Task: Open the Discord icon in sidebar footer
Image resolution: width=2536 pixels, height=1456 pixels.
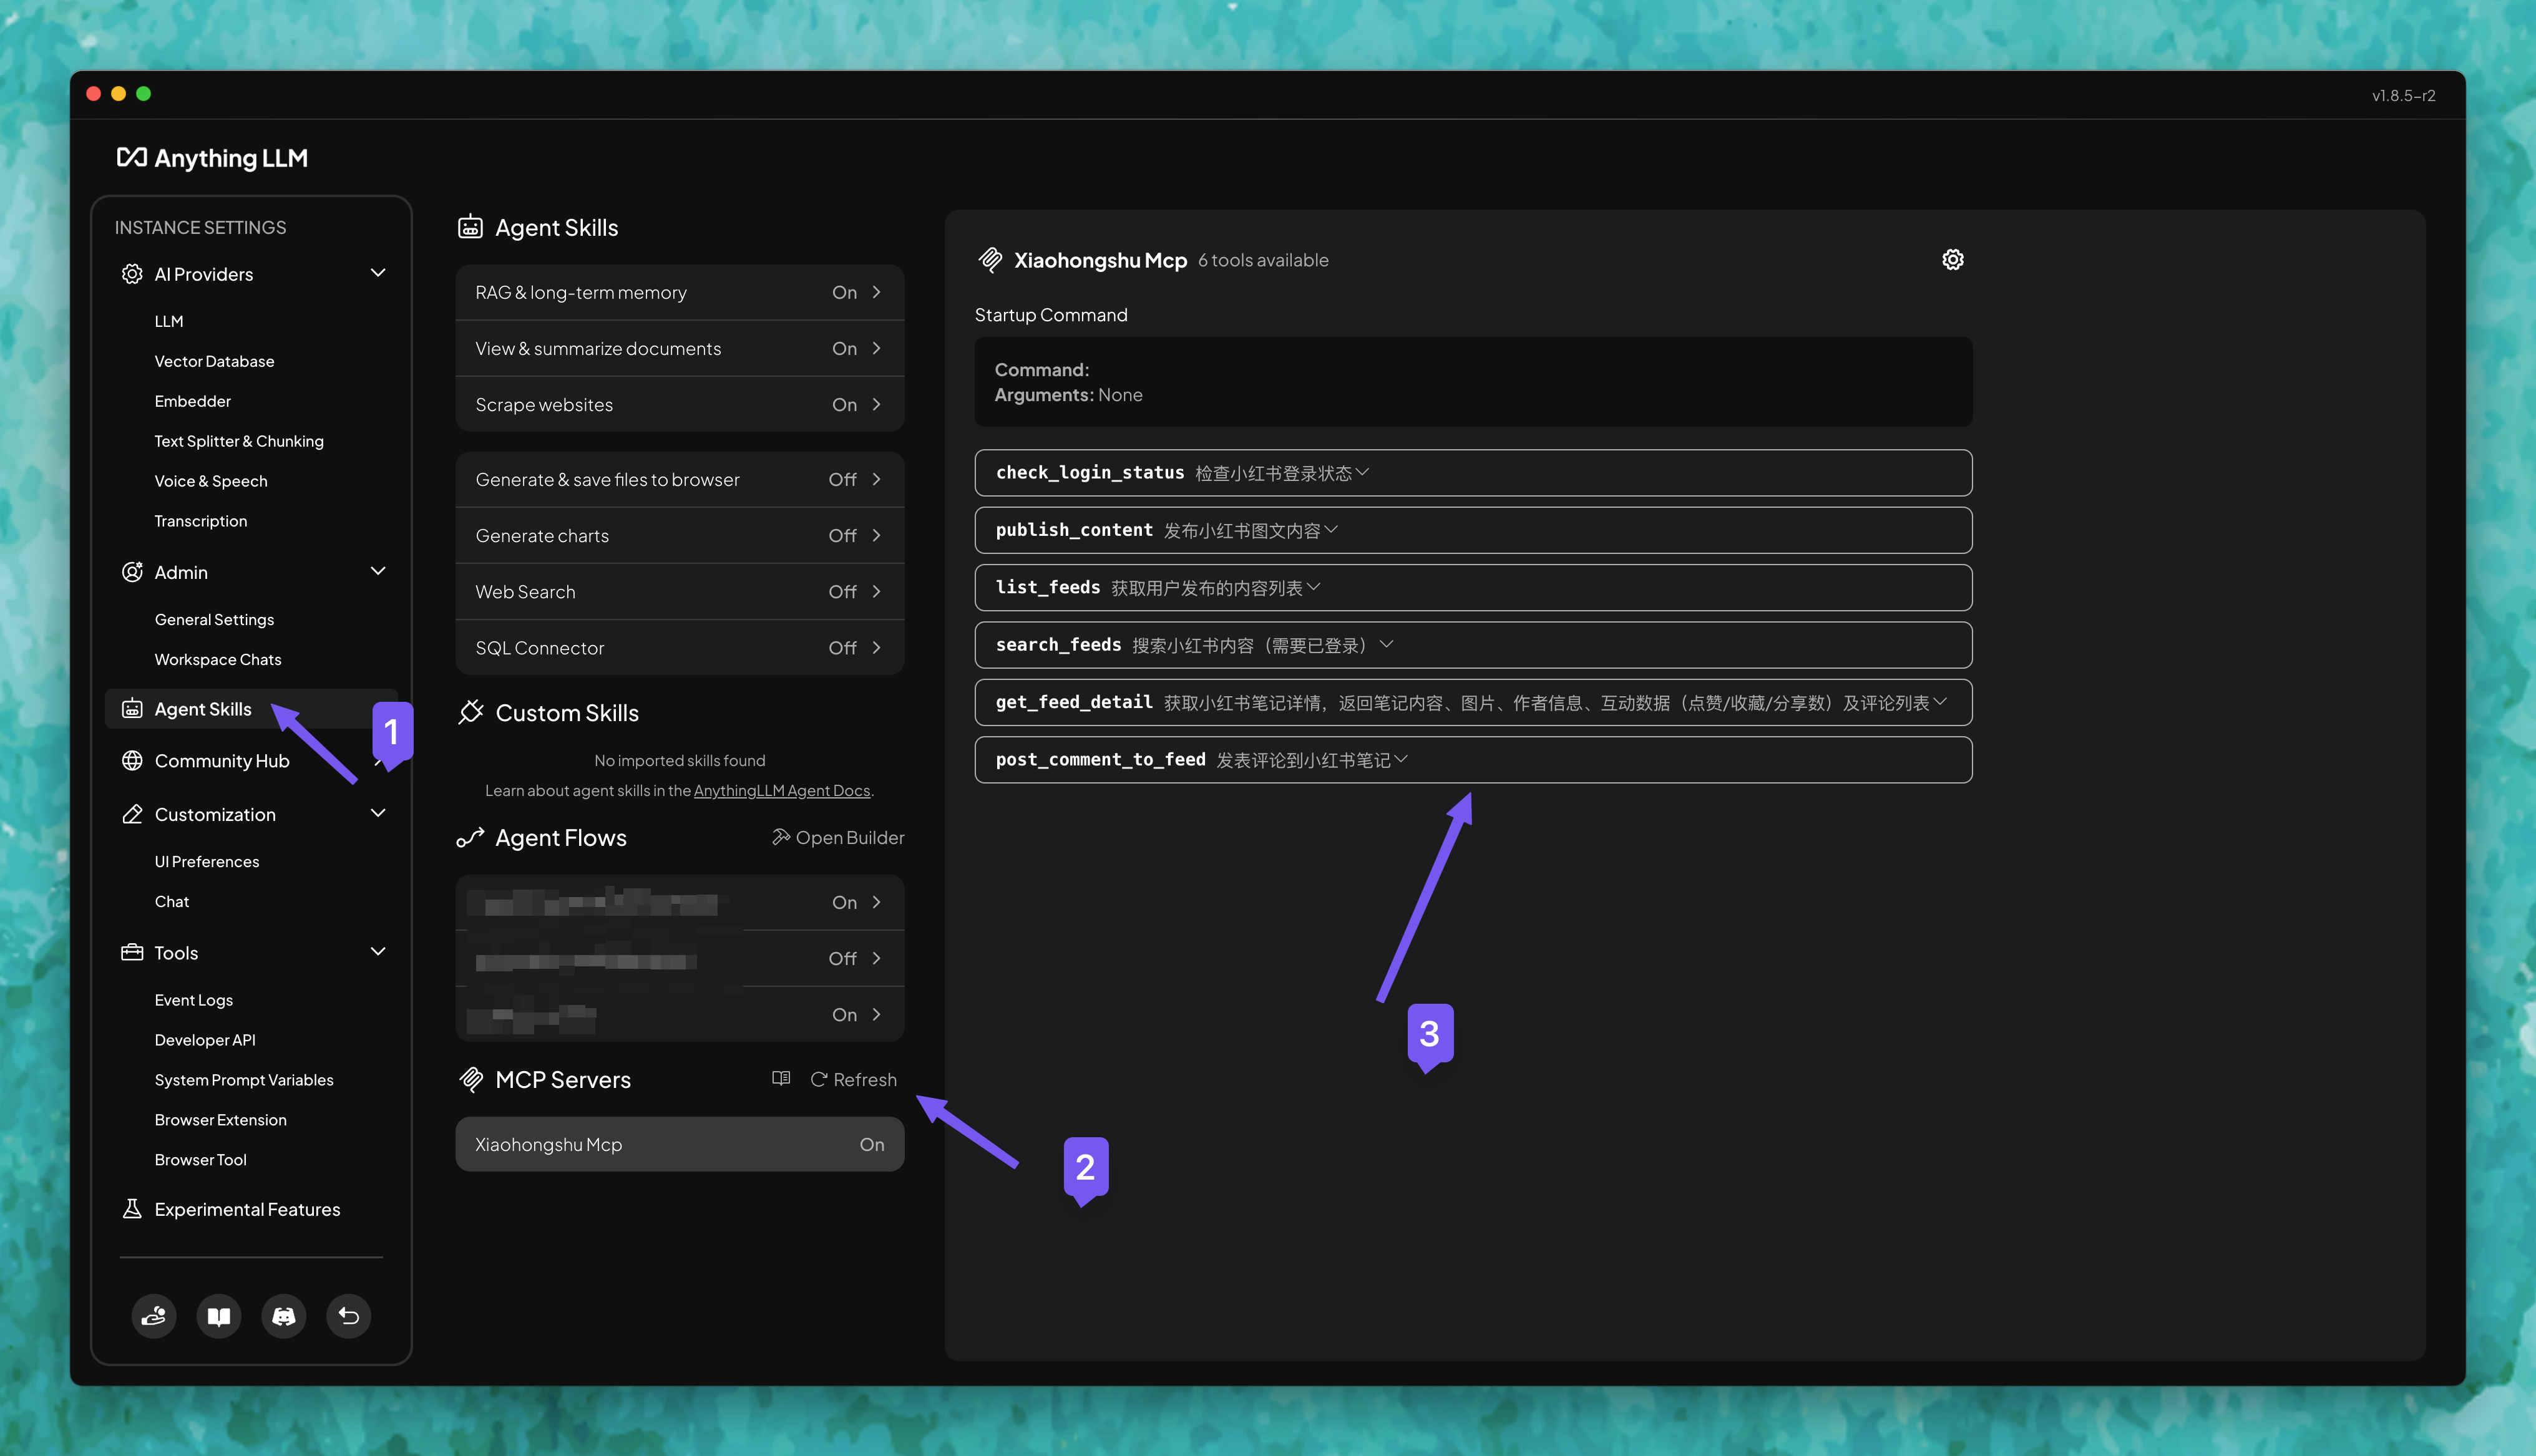Action: coord(284,1315)
